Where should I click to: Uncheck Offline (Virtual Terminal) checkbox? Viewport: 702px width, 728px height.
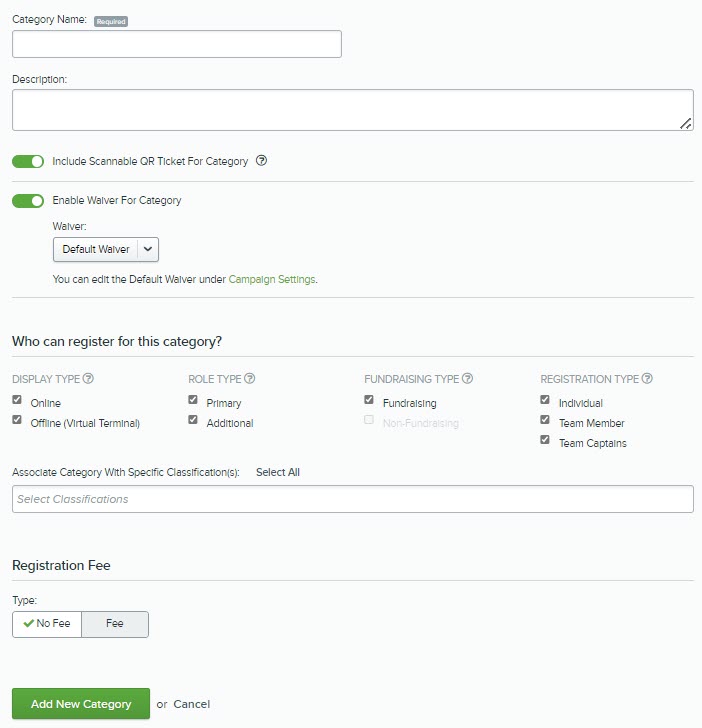point(17,419)
